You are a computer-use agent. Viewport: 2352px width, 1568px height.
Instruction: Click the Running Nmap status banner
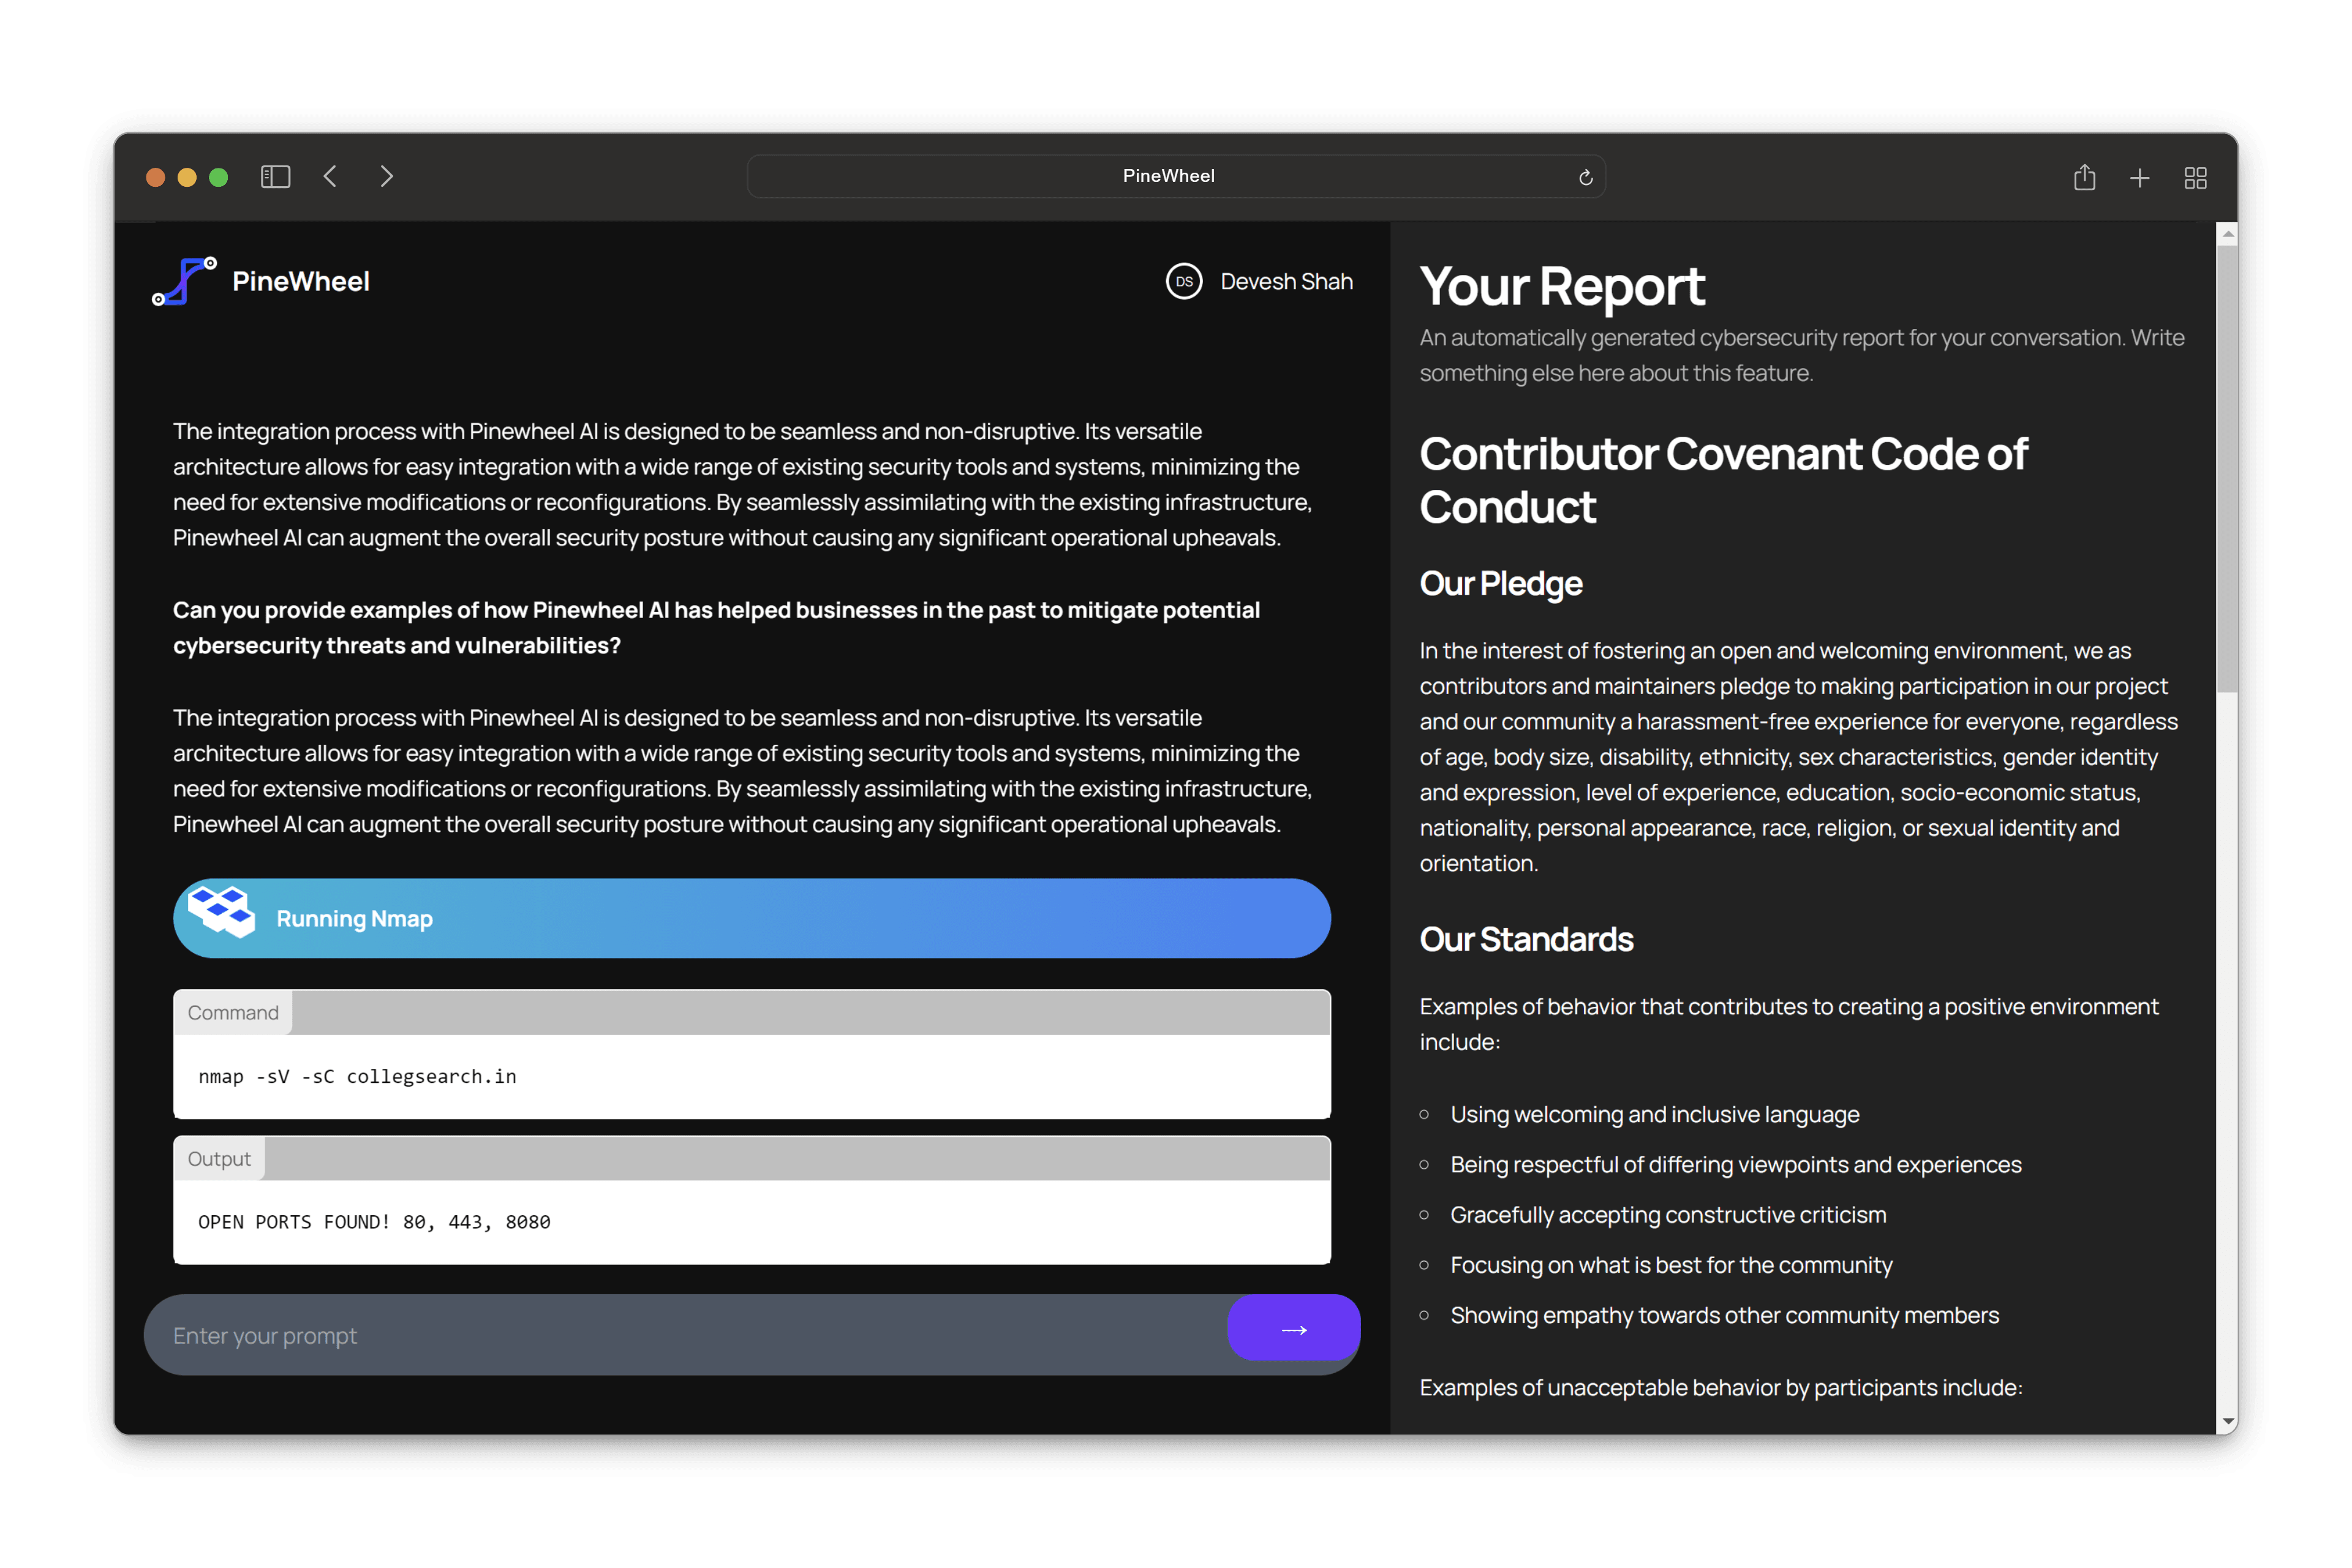751,918
